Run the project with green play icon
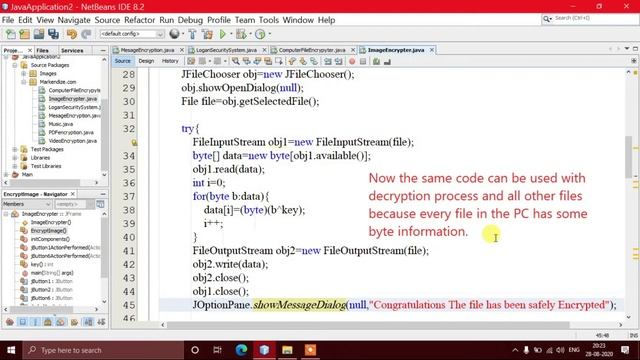 (x=223, y=34)
